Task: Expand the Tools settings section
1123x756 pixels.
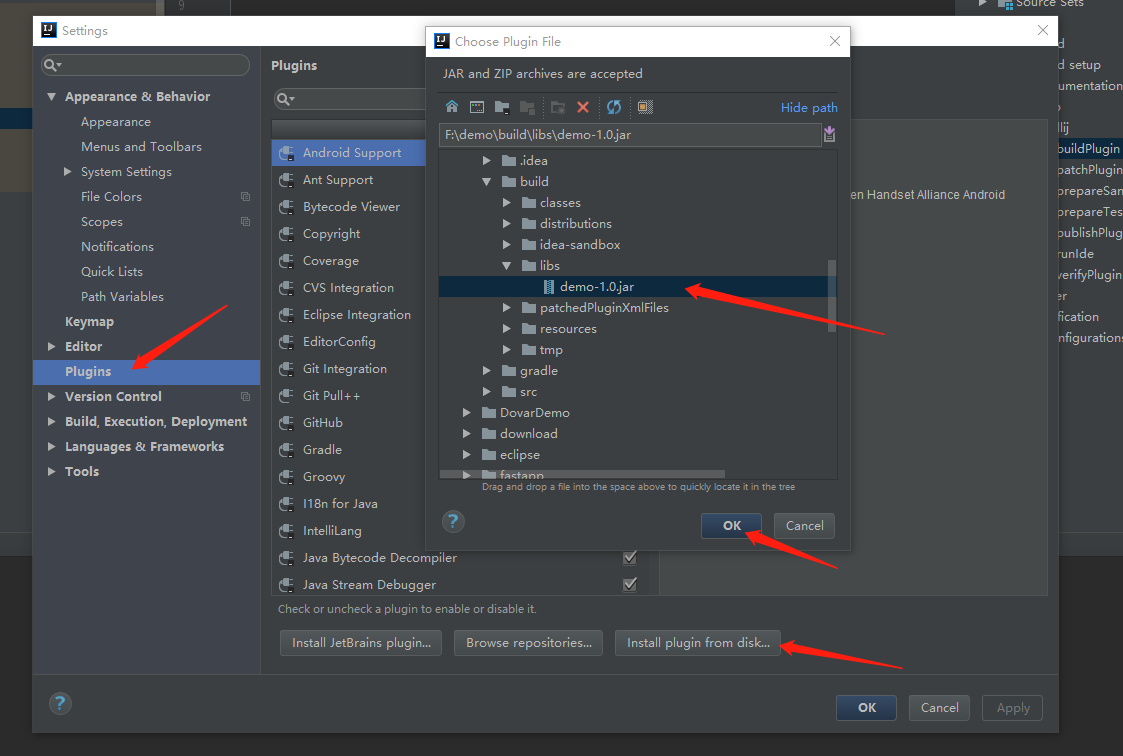Action: (x=52, y=471)
